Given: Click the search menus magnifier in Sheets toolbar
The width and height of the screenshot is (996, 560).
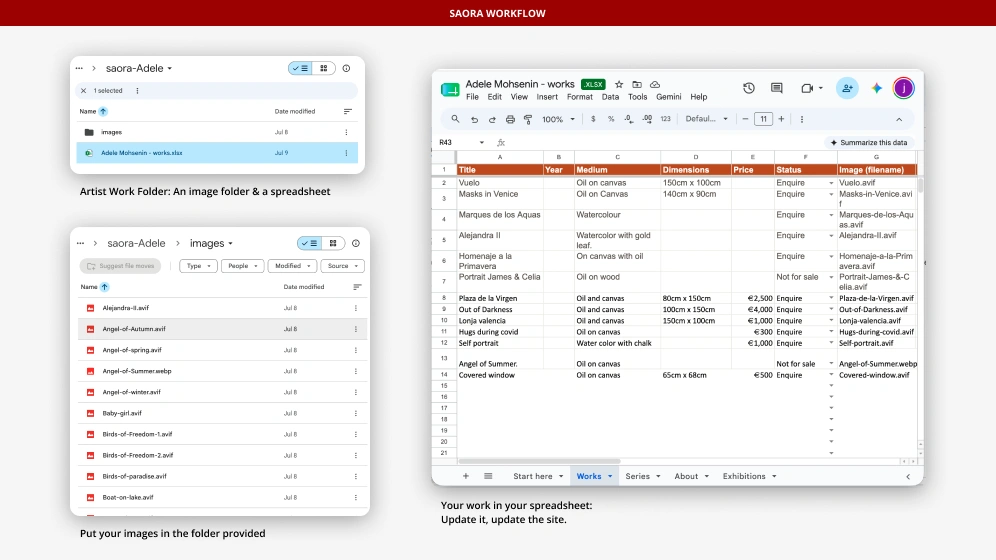Looking at the screenshot, I should 455,119.
